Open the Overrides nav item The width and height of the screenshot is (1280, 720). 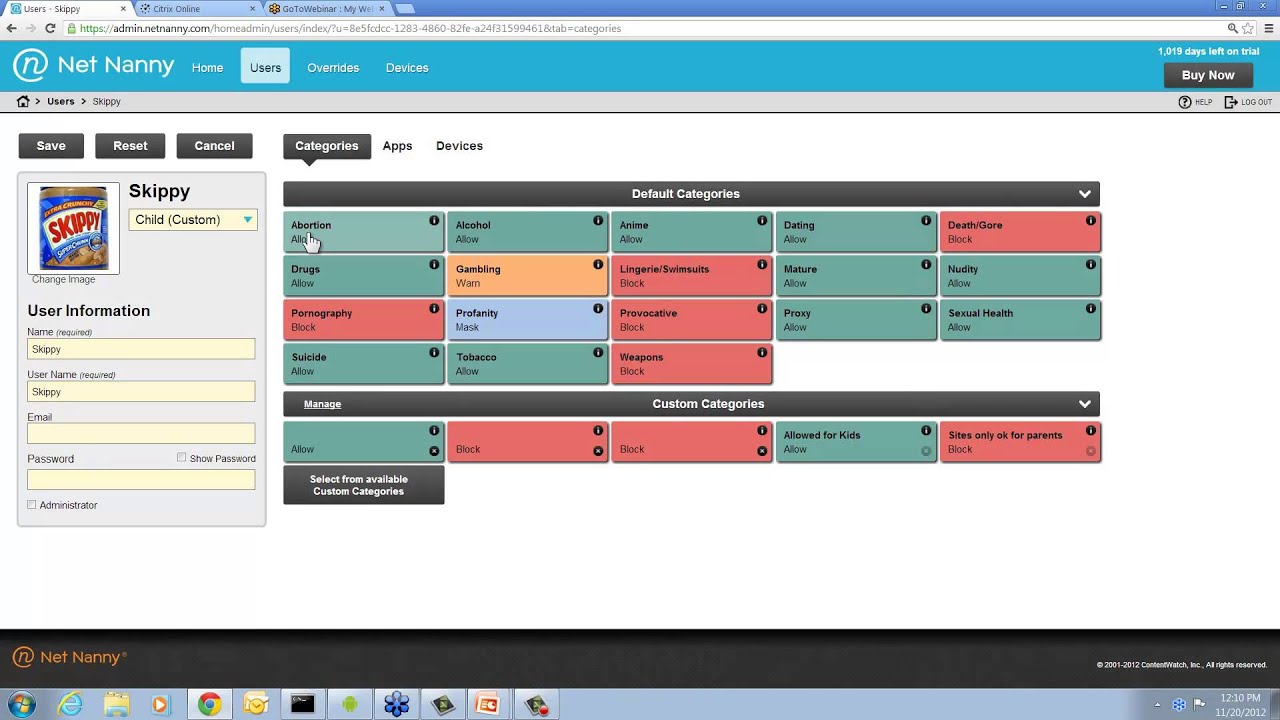pyautogui.click(x=333, y=68)
